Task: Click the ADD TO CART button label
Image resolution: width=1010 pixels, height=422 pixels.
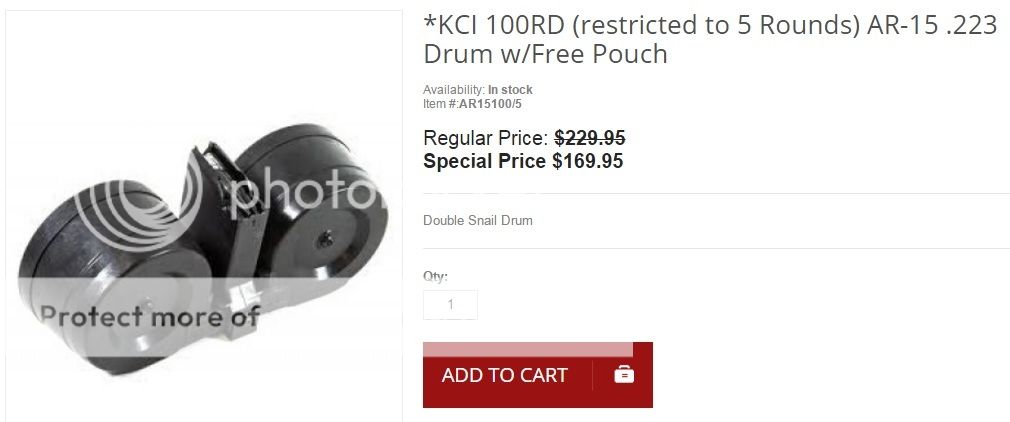Action: click(504, 375)
